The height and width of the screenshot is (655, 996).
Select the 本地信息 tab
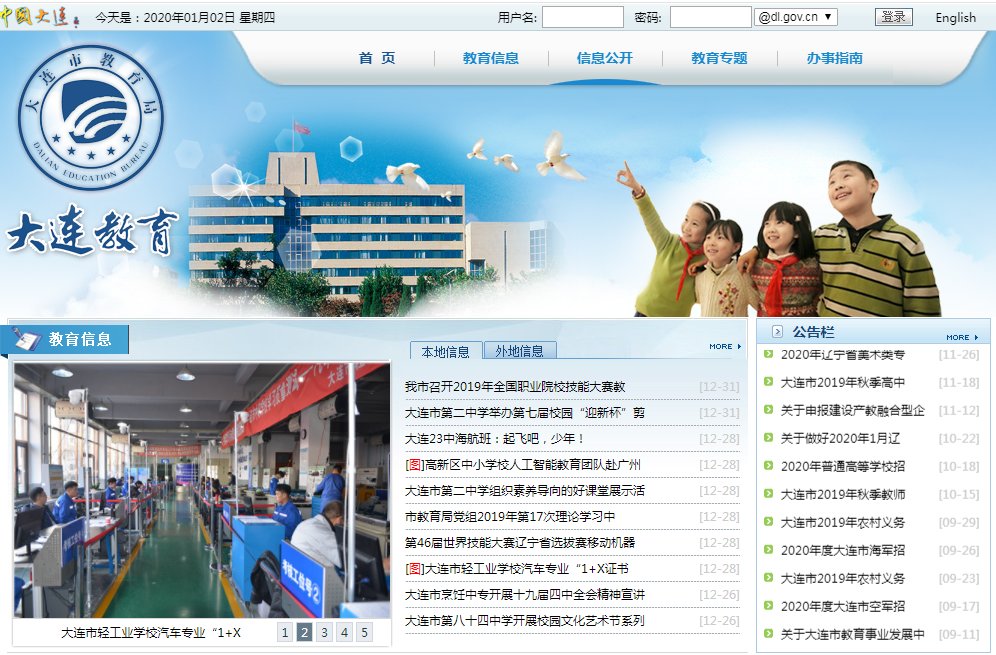(445, 351)
